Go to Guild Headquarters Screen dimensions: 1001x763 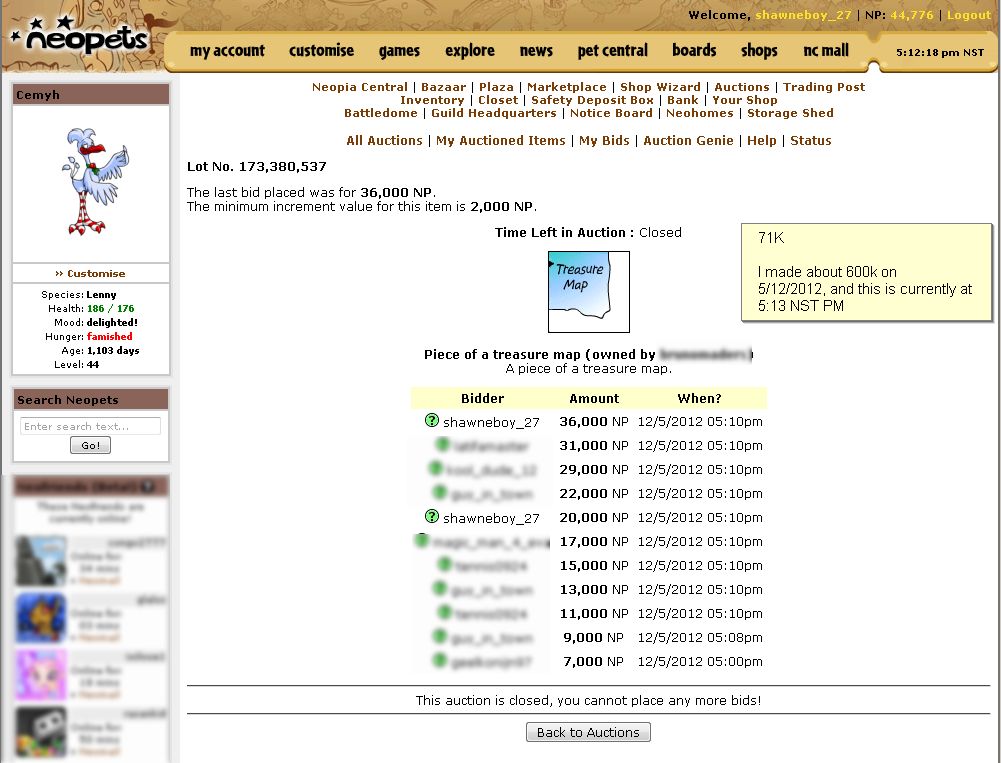tap(493, 113)
